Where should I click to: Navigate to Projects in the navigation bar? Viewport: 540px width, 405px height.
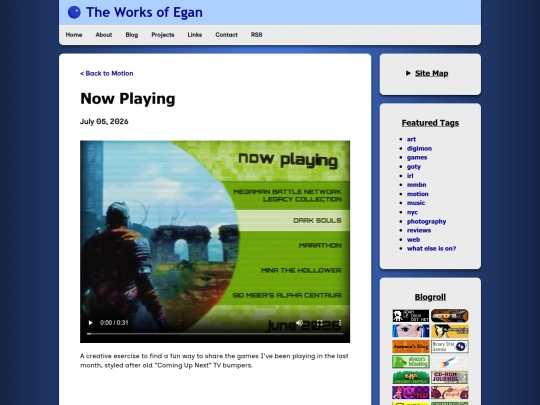tap(163, 35)
